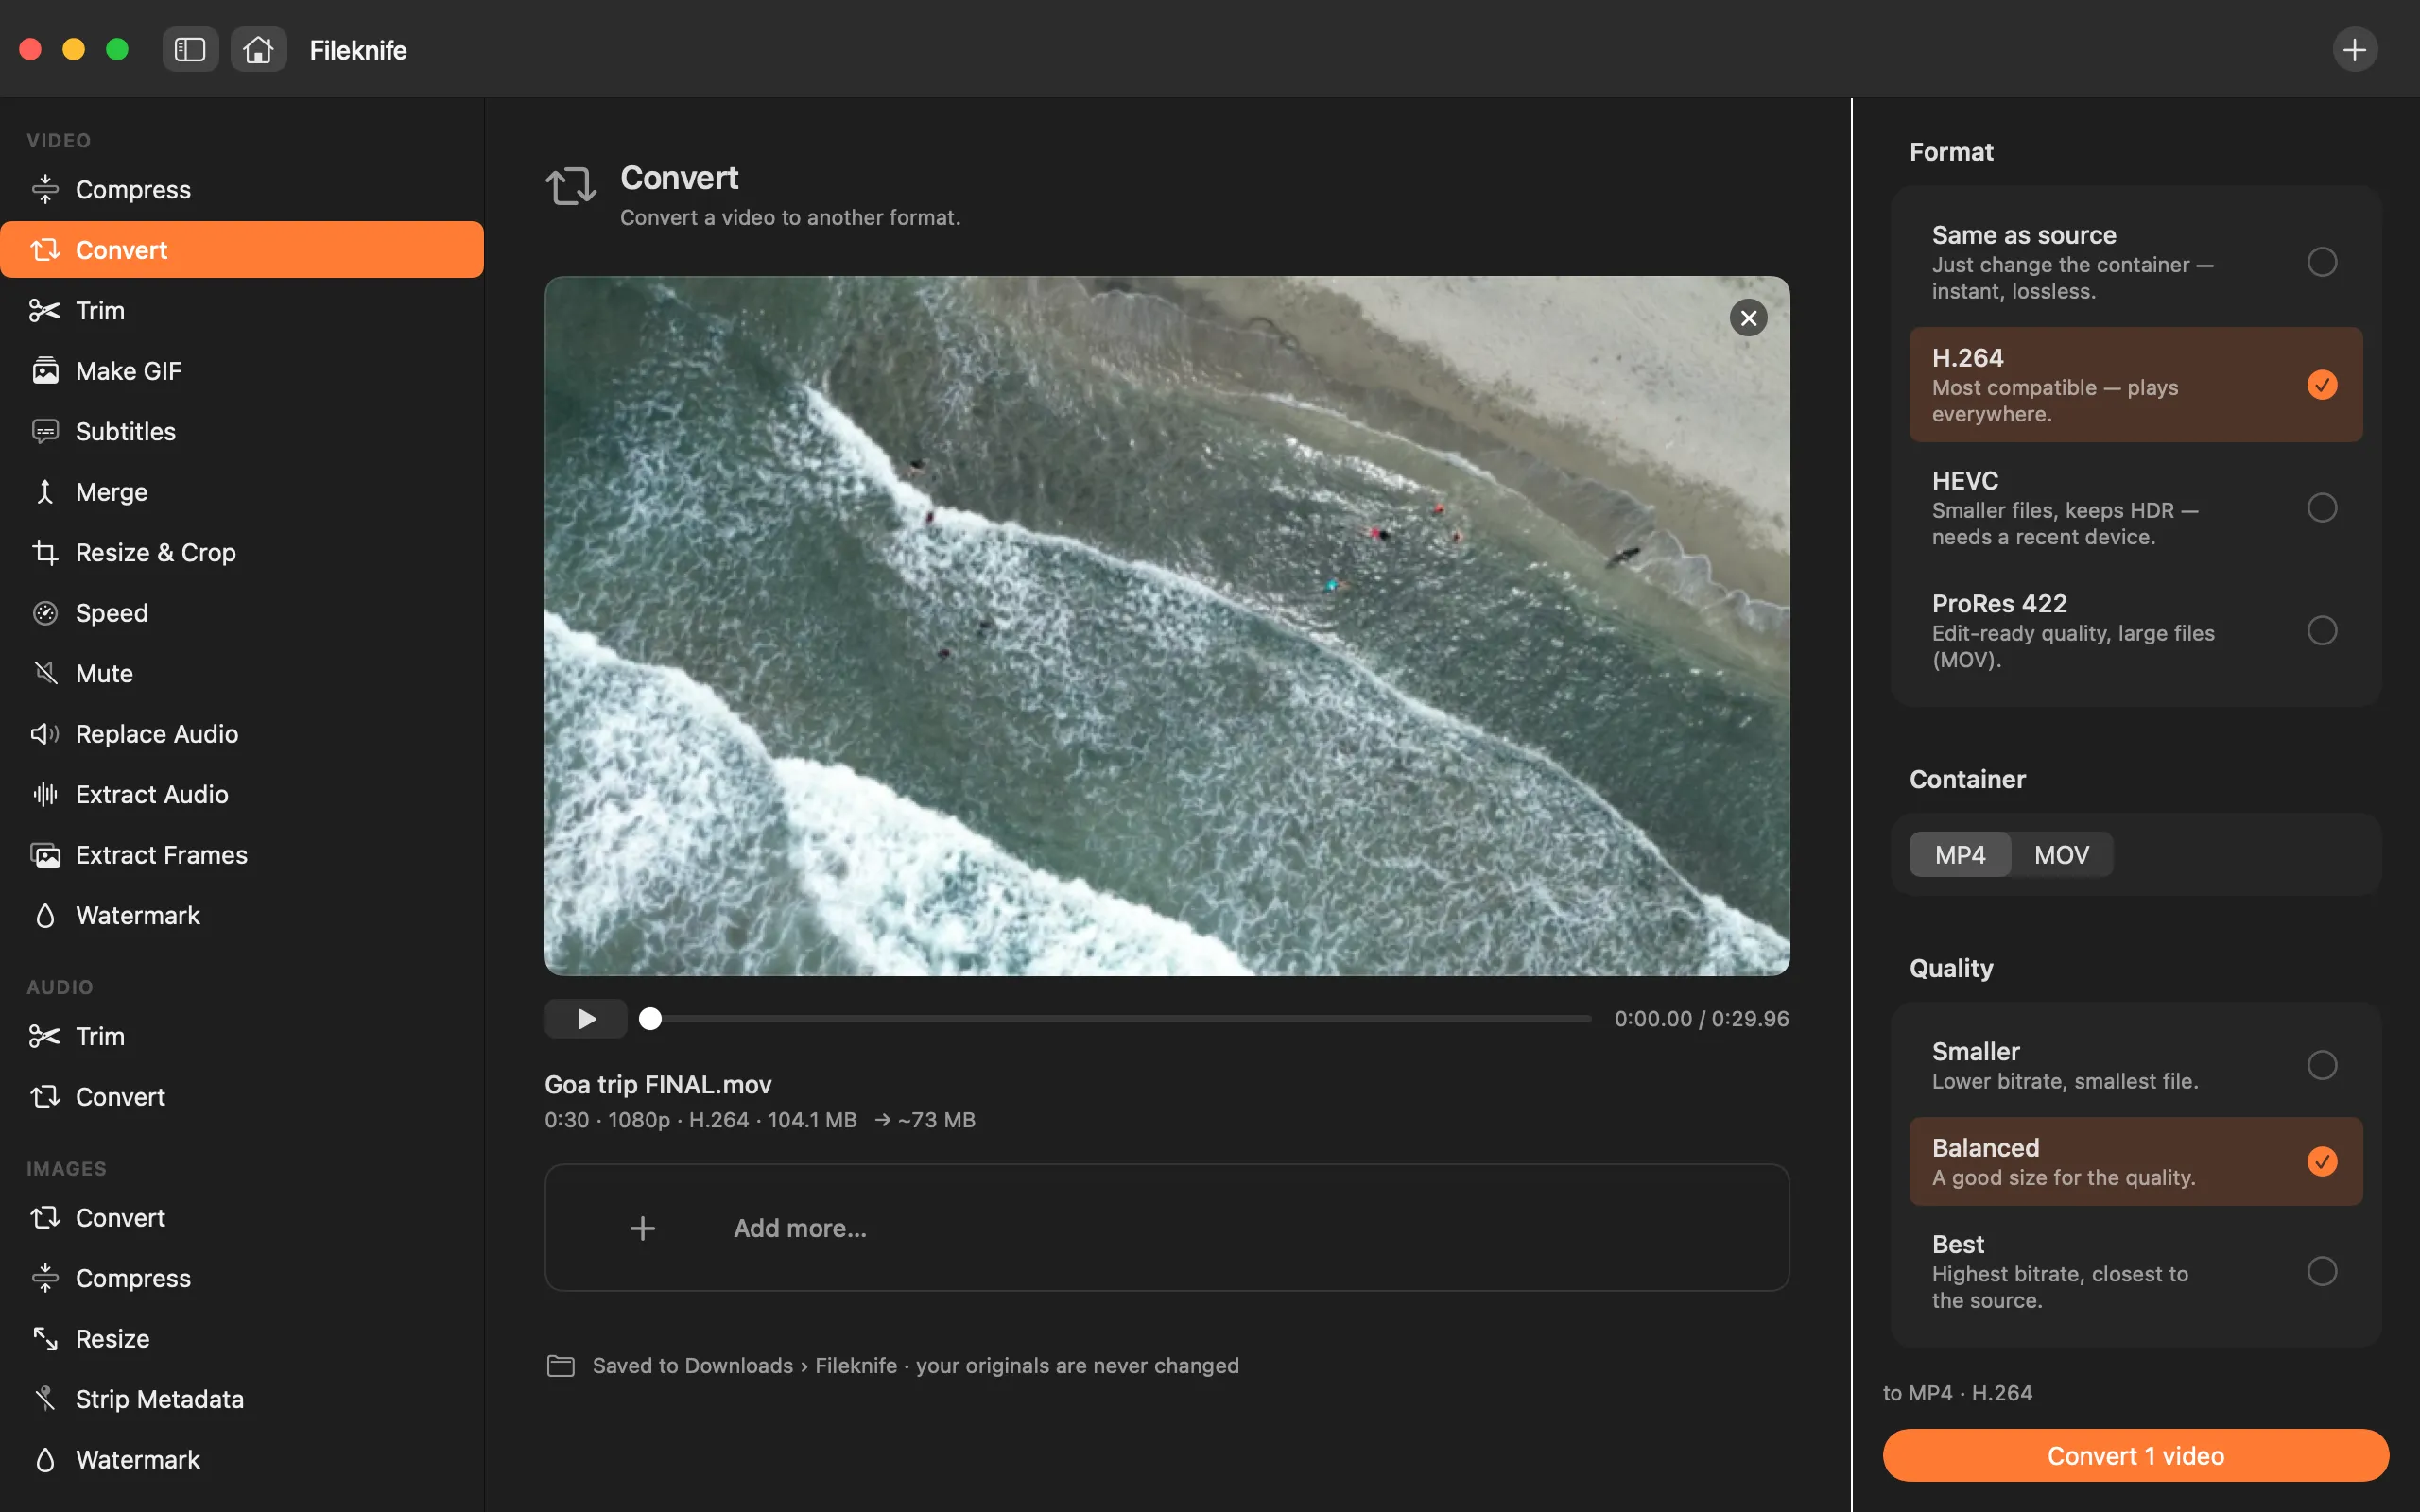
Task: Open the home screen icon
Action: pos(258,49)
